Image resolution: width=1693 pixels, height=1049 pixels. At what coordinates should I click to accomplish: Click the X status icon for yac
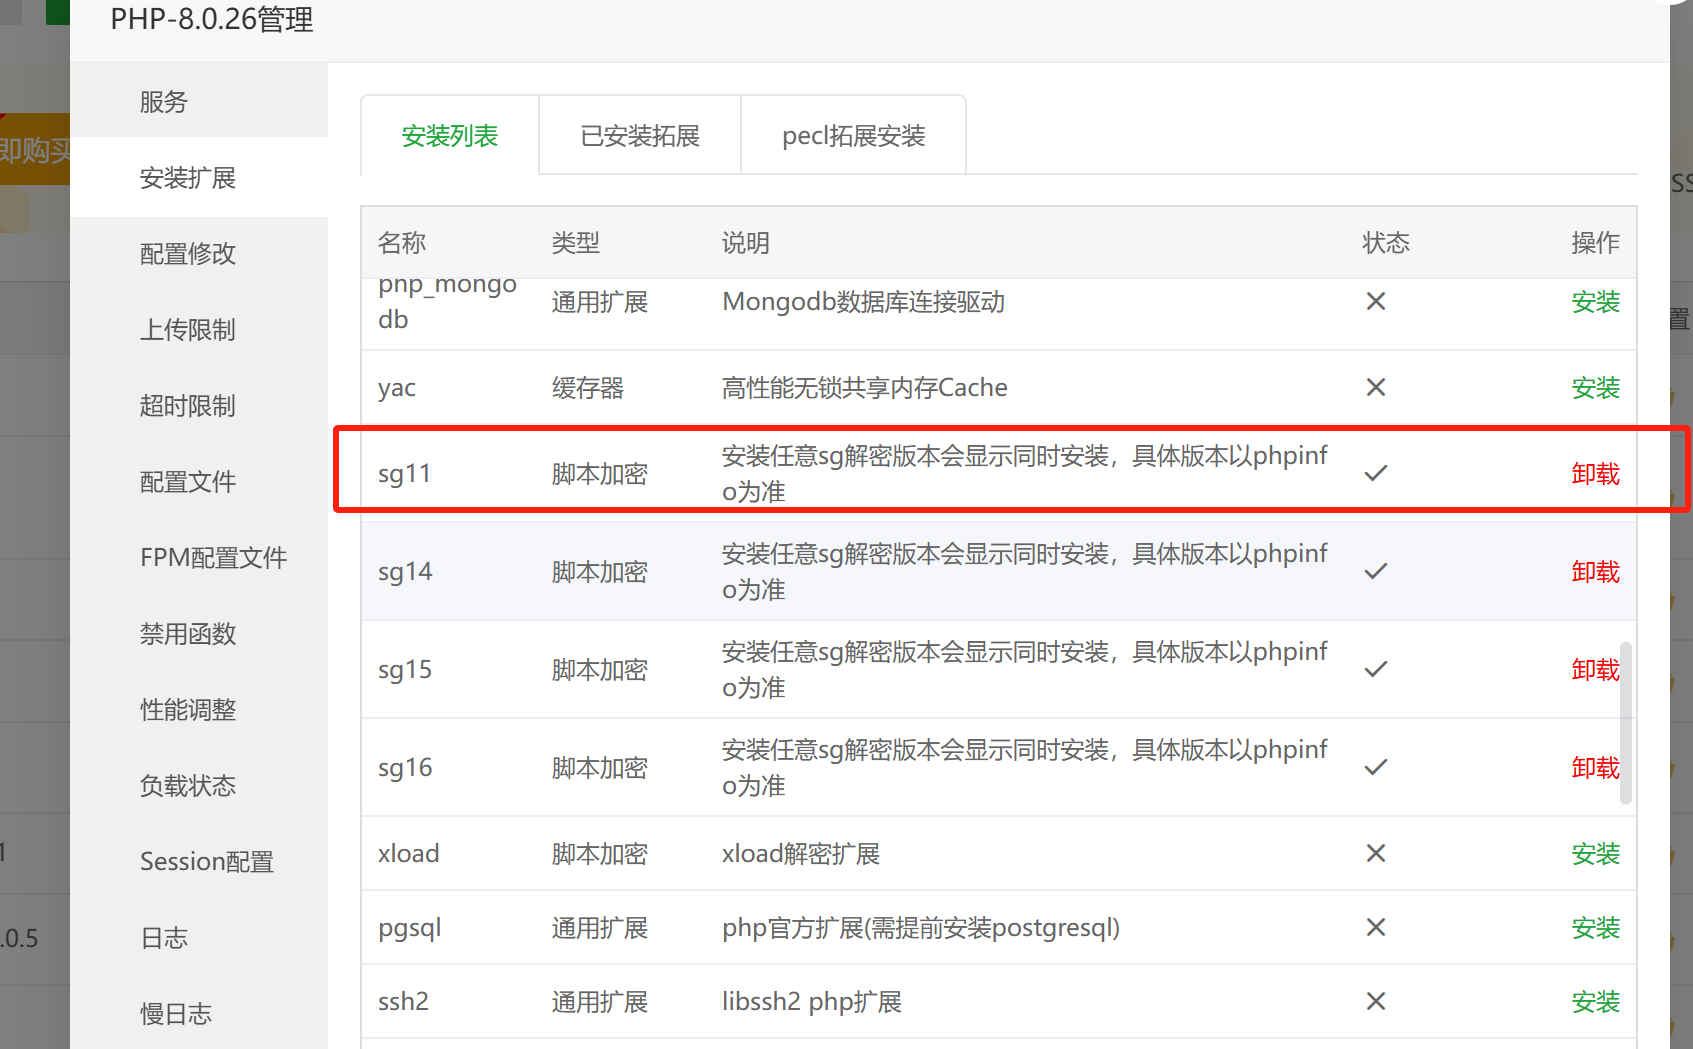click(x=1376, y=387)
